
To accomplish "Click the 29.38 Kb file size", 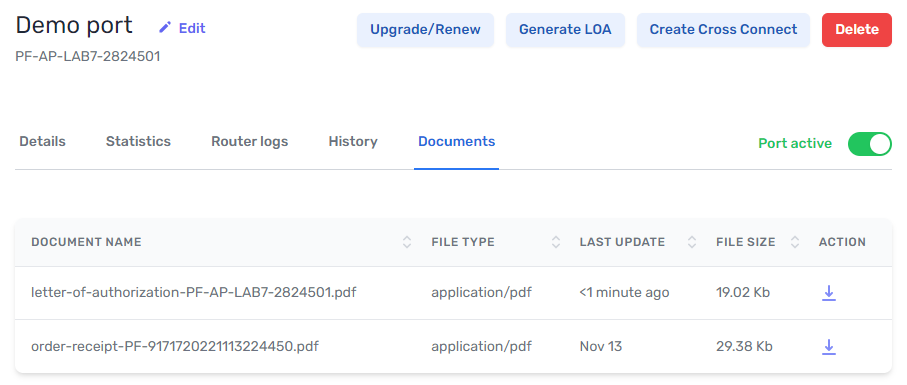I will click(x=744, y=346).
